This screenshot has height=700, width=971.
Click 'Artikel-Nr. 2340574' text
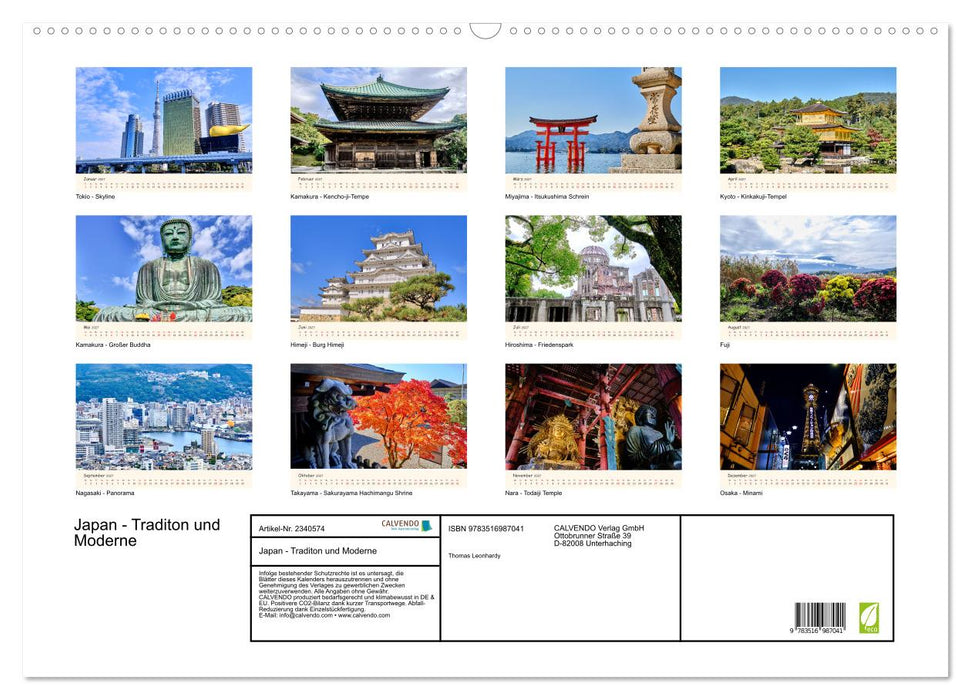pyautogui.click(x=291, y=528)
